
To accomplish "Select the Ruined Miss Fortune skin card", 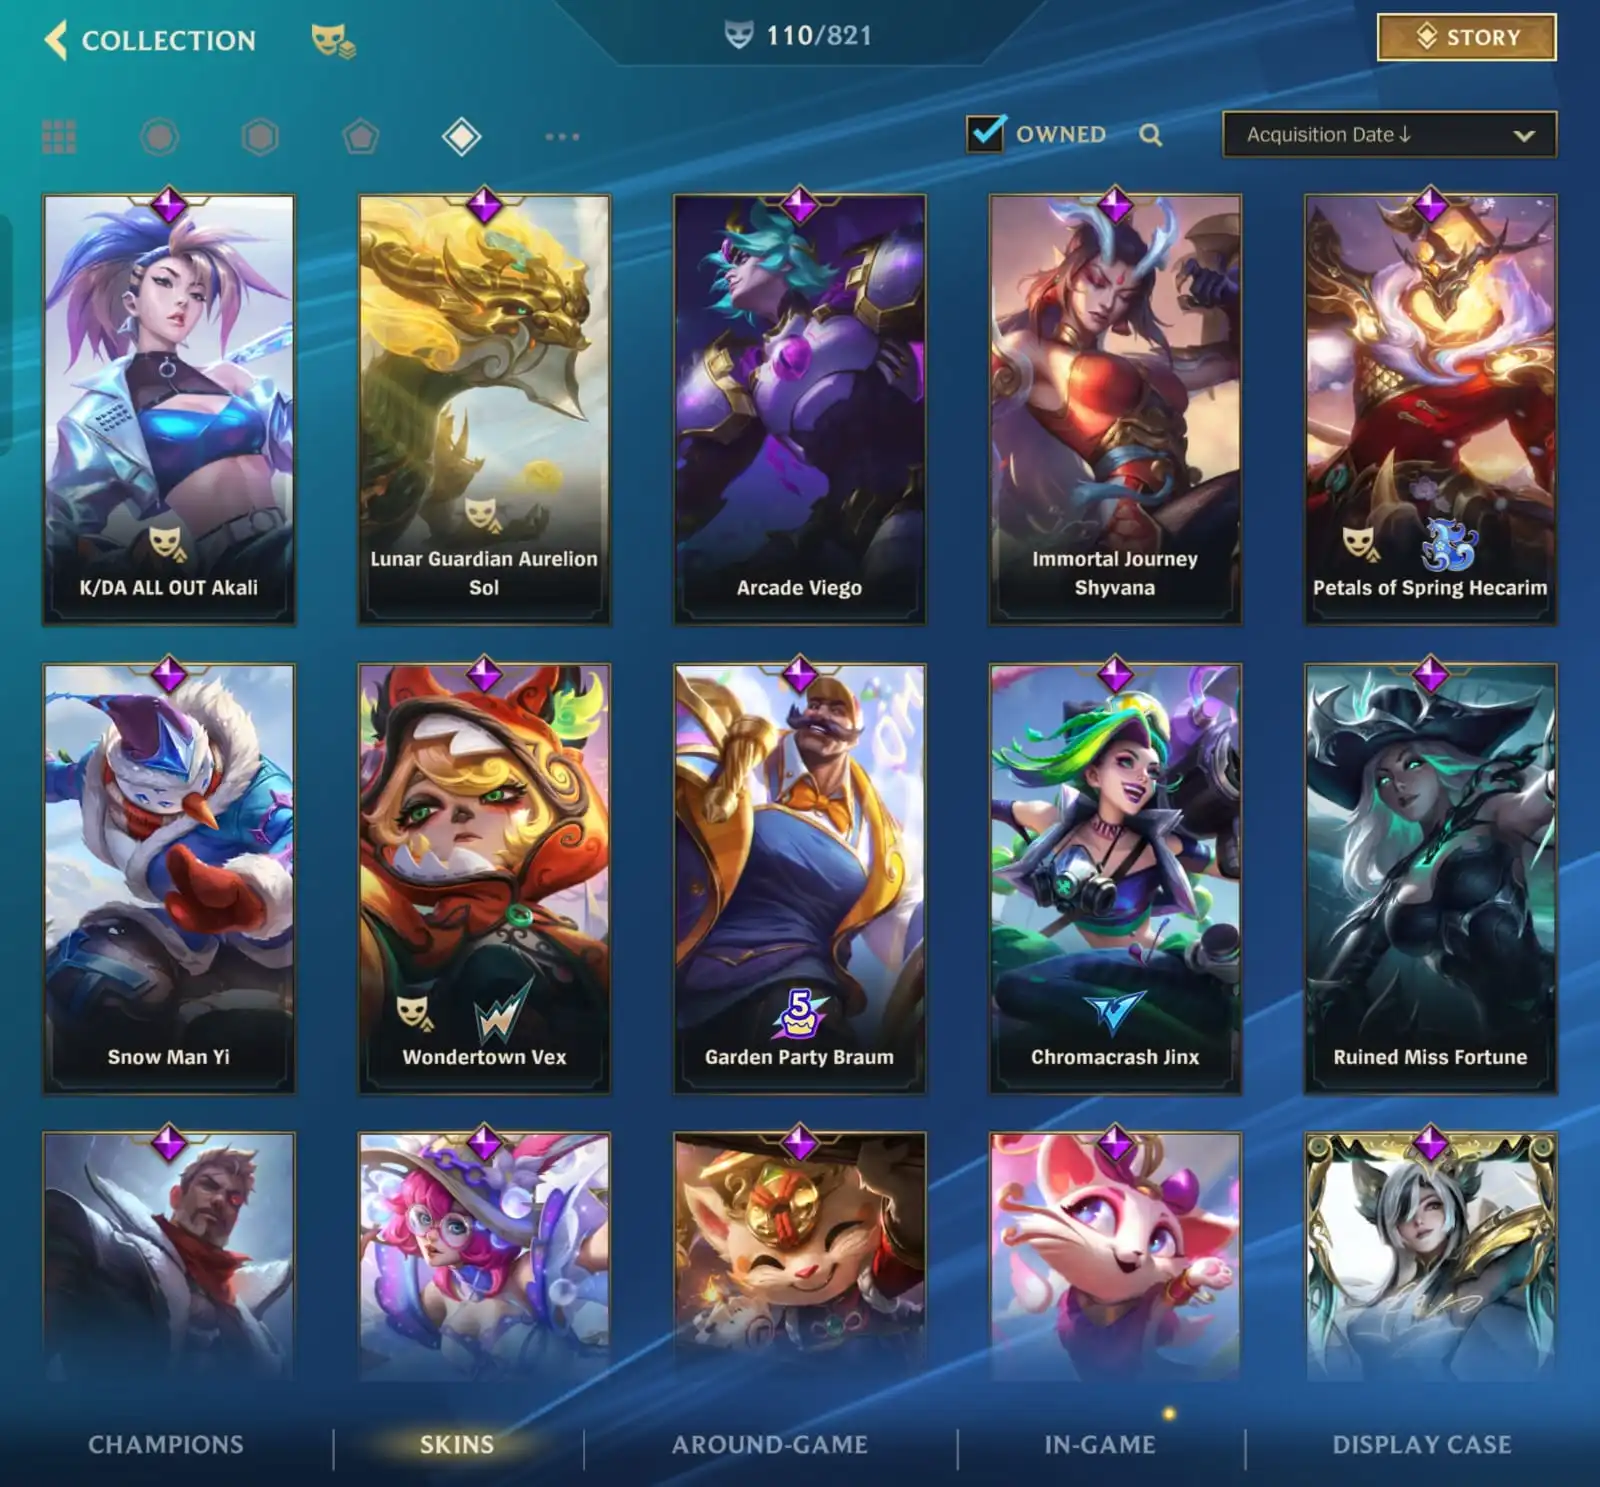I will 1431,878.
